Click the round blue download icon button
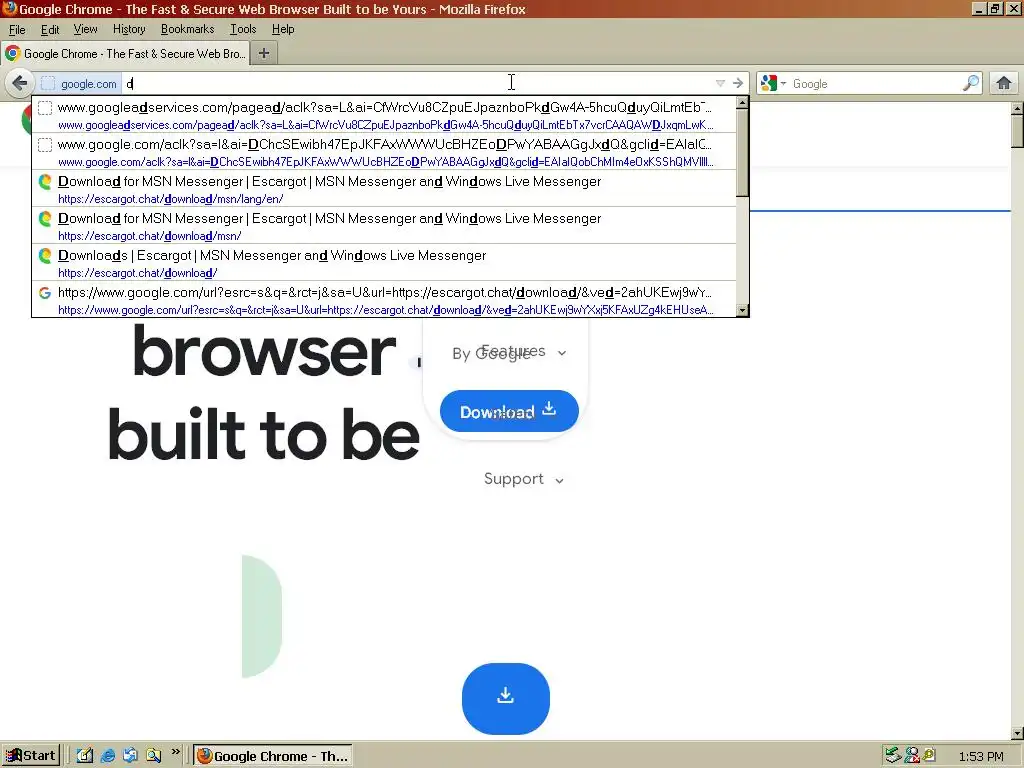Image resolution: width=1024 pixels, height=768 pixels. click(x=505, y=699)
